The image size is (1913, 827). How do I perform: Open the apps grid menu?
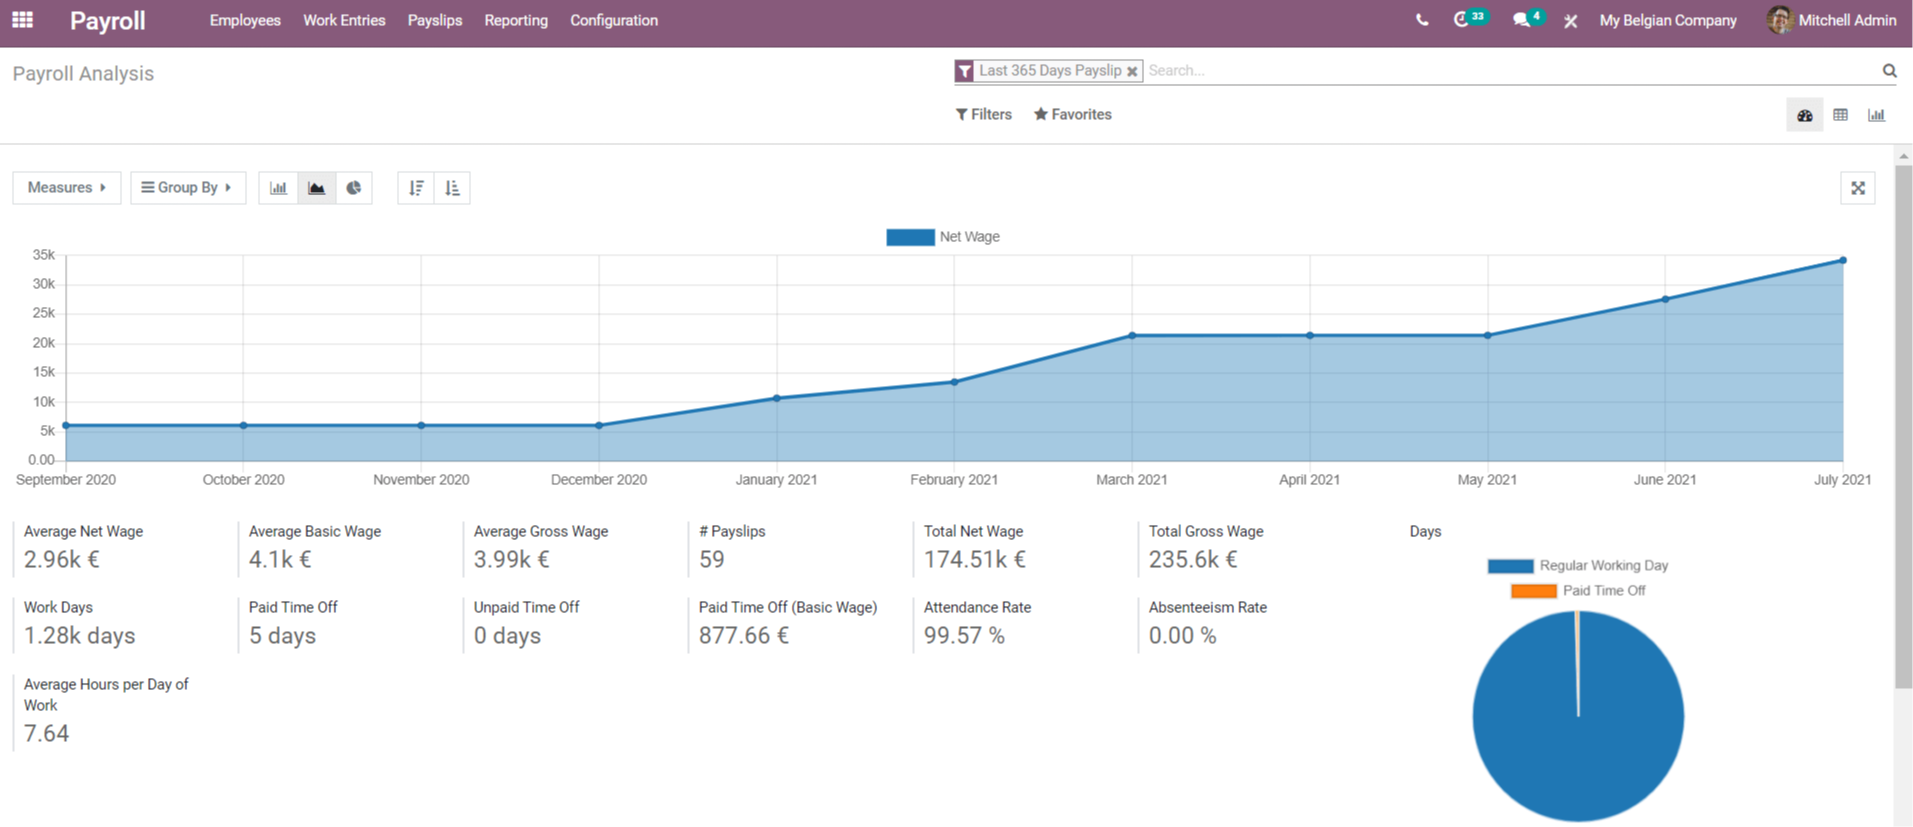pos(22,20)
